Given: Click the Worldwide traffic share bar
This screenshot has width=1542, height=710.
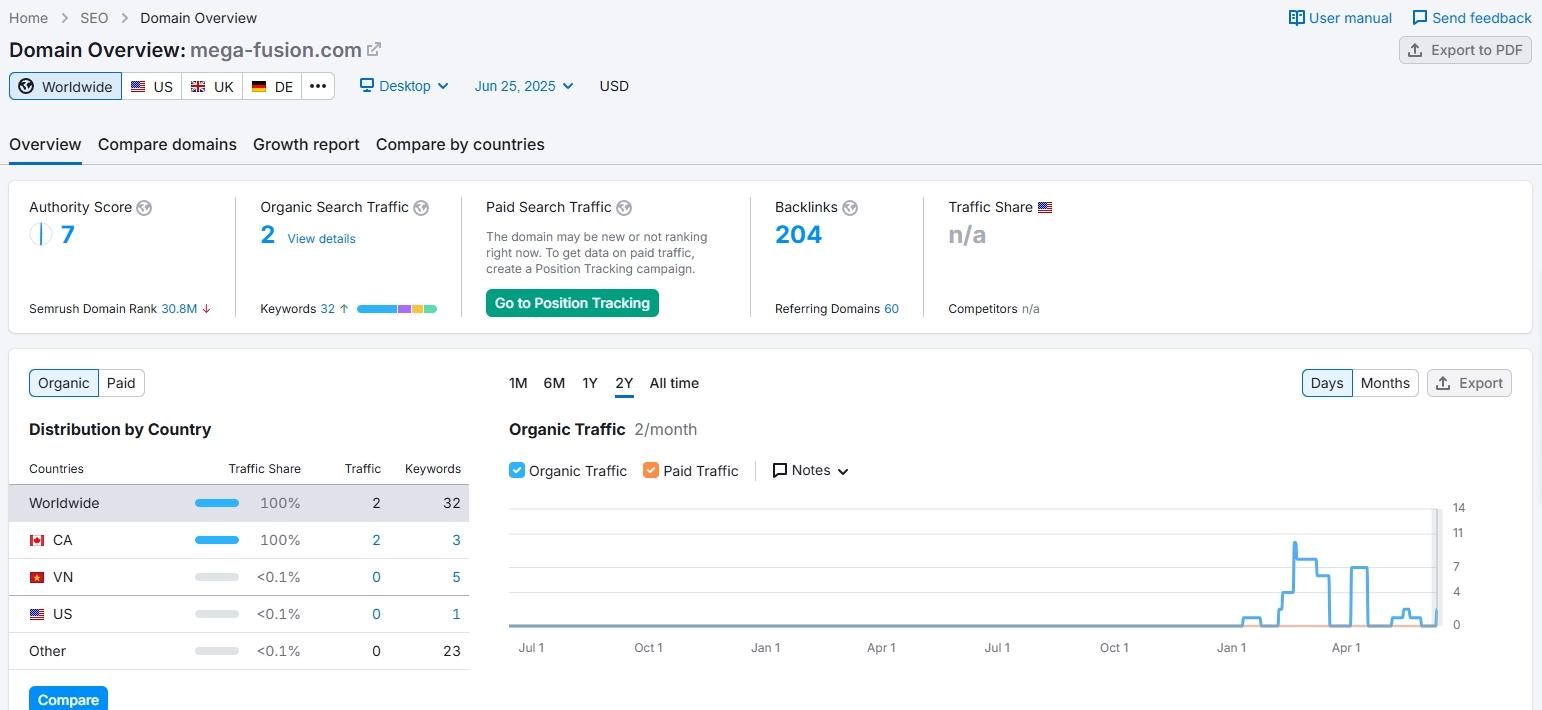Looking at the screenshot, I should 217,503.
